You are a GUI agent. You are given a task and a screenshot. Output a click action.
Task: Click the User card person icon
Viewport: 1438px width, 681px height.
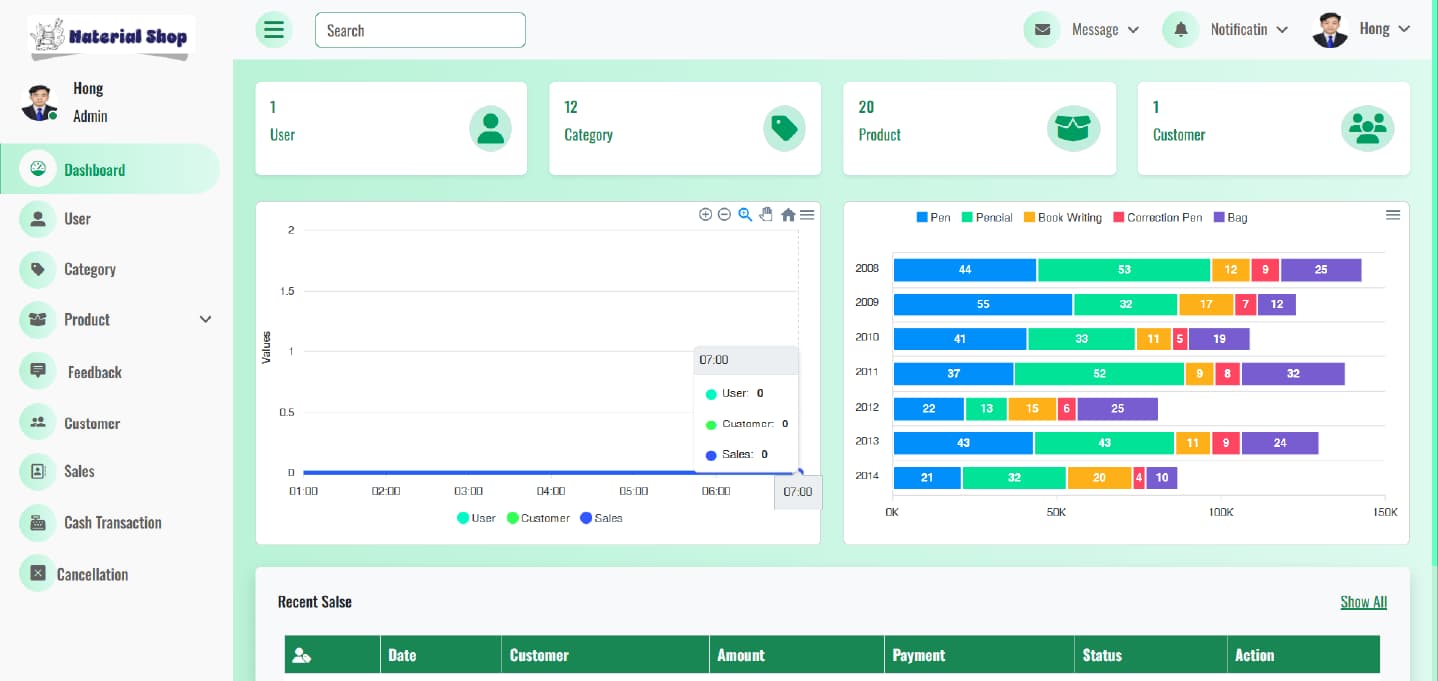point(490,128)
